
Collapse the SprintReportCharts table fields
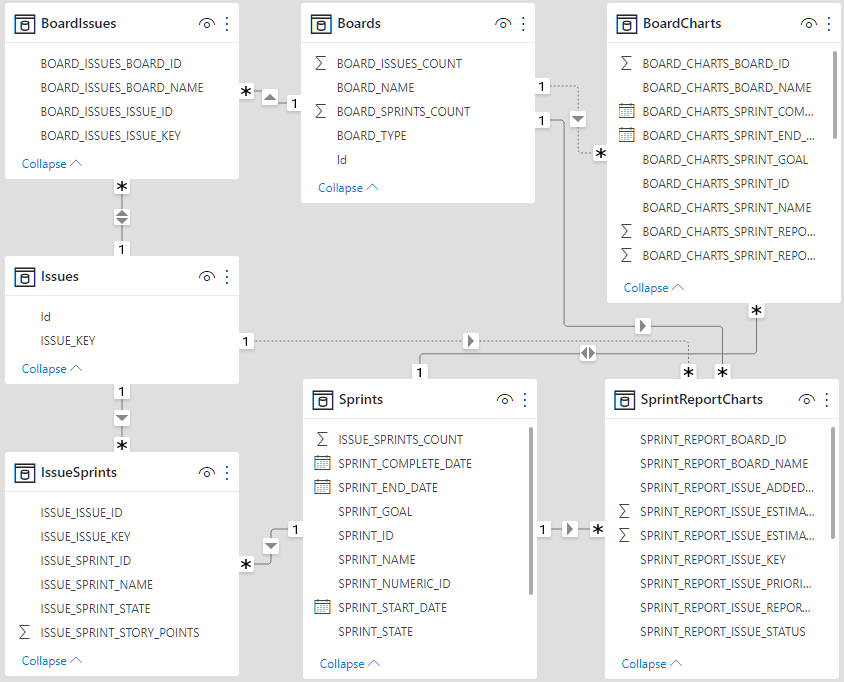pyautogui.click(x=652, y=664)
